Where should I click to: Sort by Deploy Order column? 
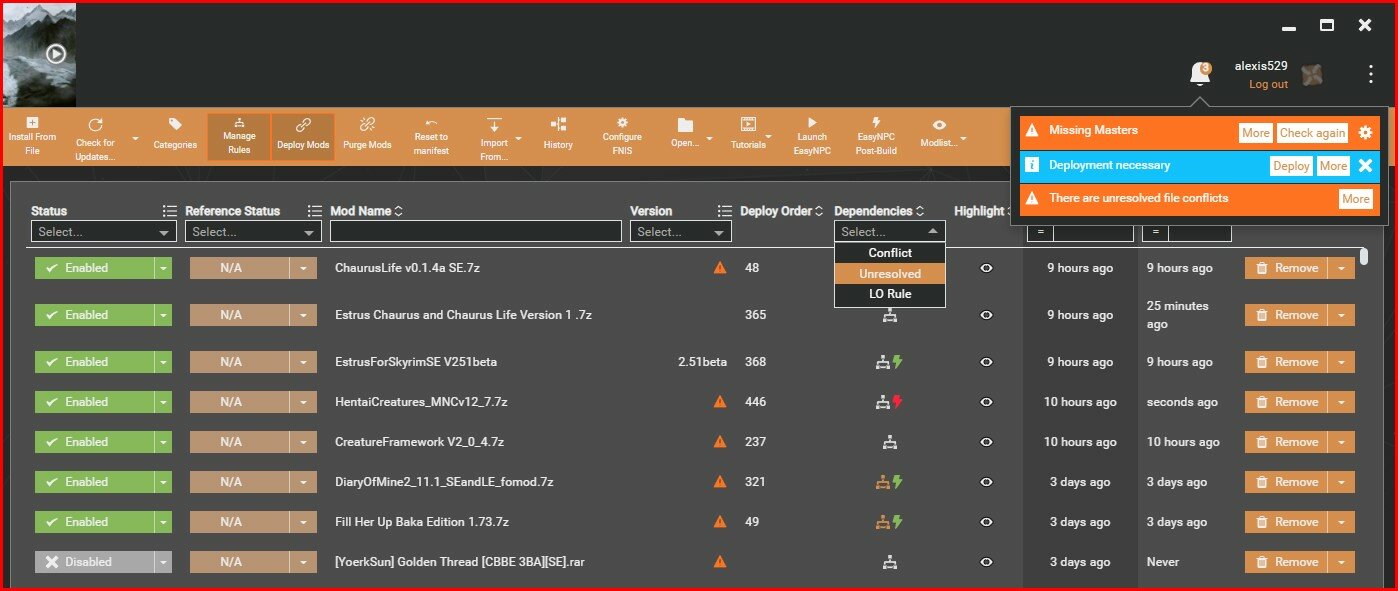[782, 211]
